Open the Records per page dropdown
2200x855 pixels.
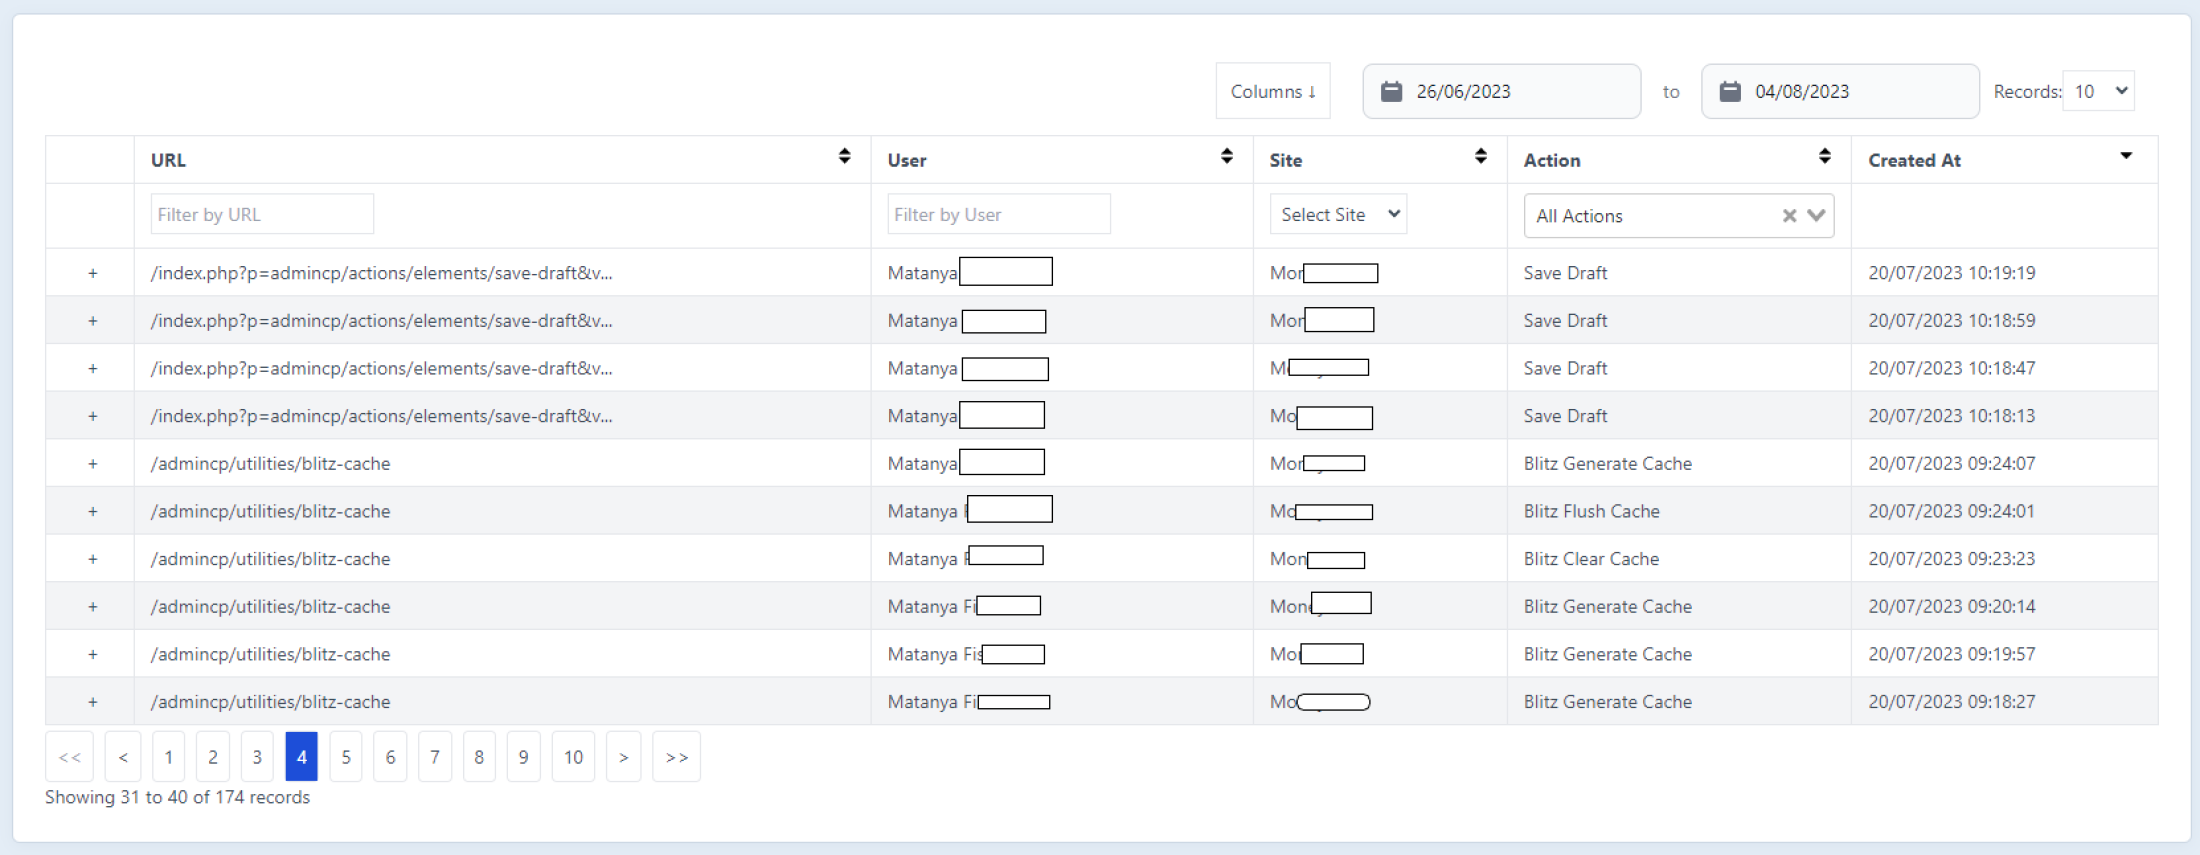click(2099, 91)
